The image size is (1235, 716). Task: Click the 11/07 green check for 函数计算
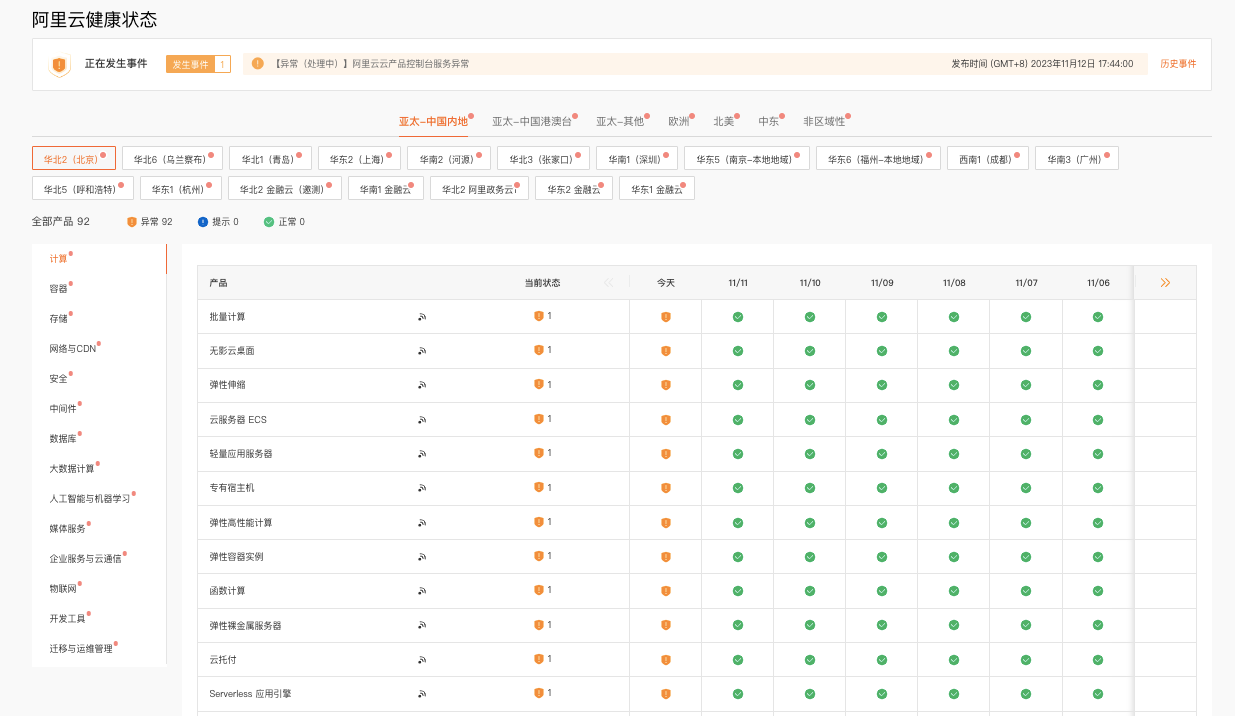coord(1026,591)
